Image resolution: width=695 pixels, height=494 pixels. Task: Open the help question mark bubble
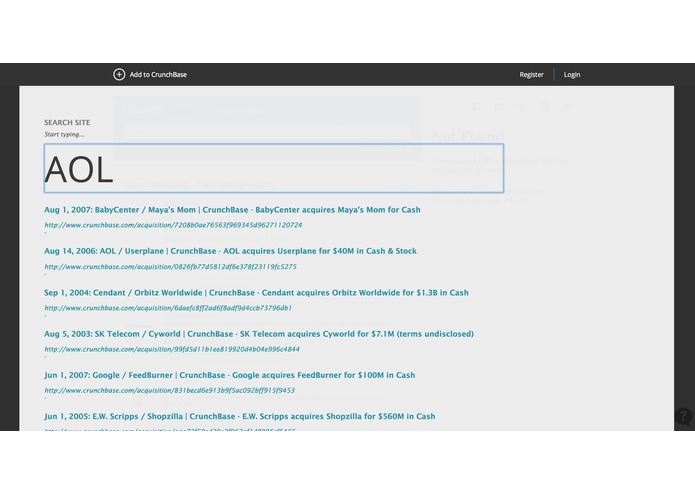point(683,417)
